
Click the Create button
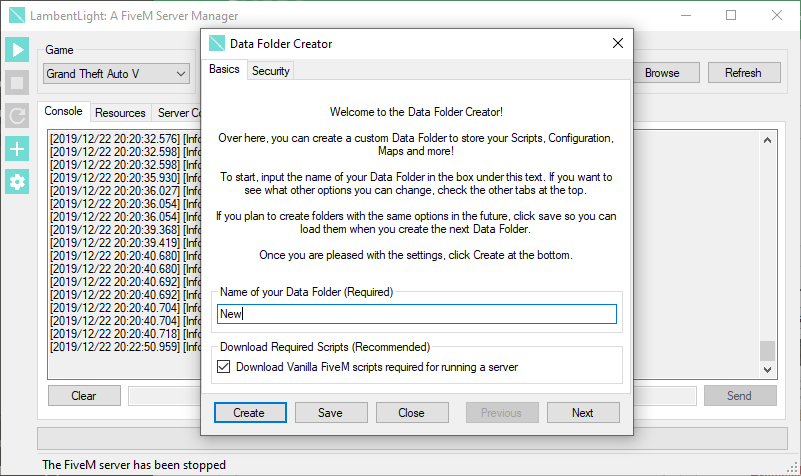click(x=250, y=413)
